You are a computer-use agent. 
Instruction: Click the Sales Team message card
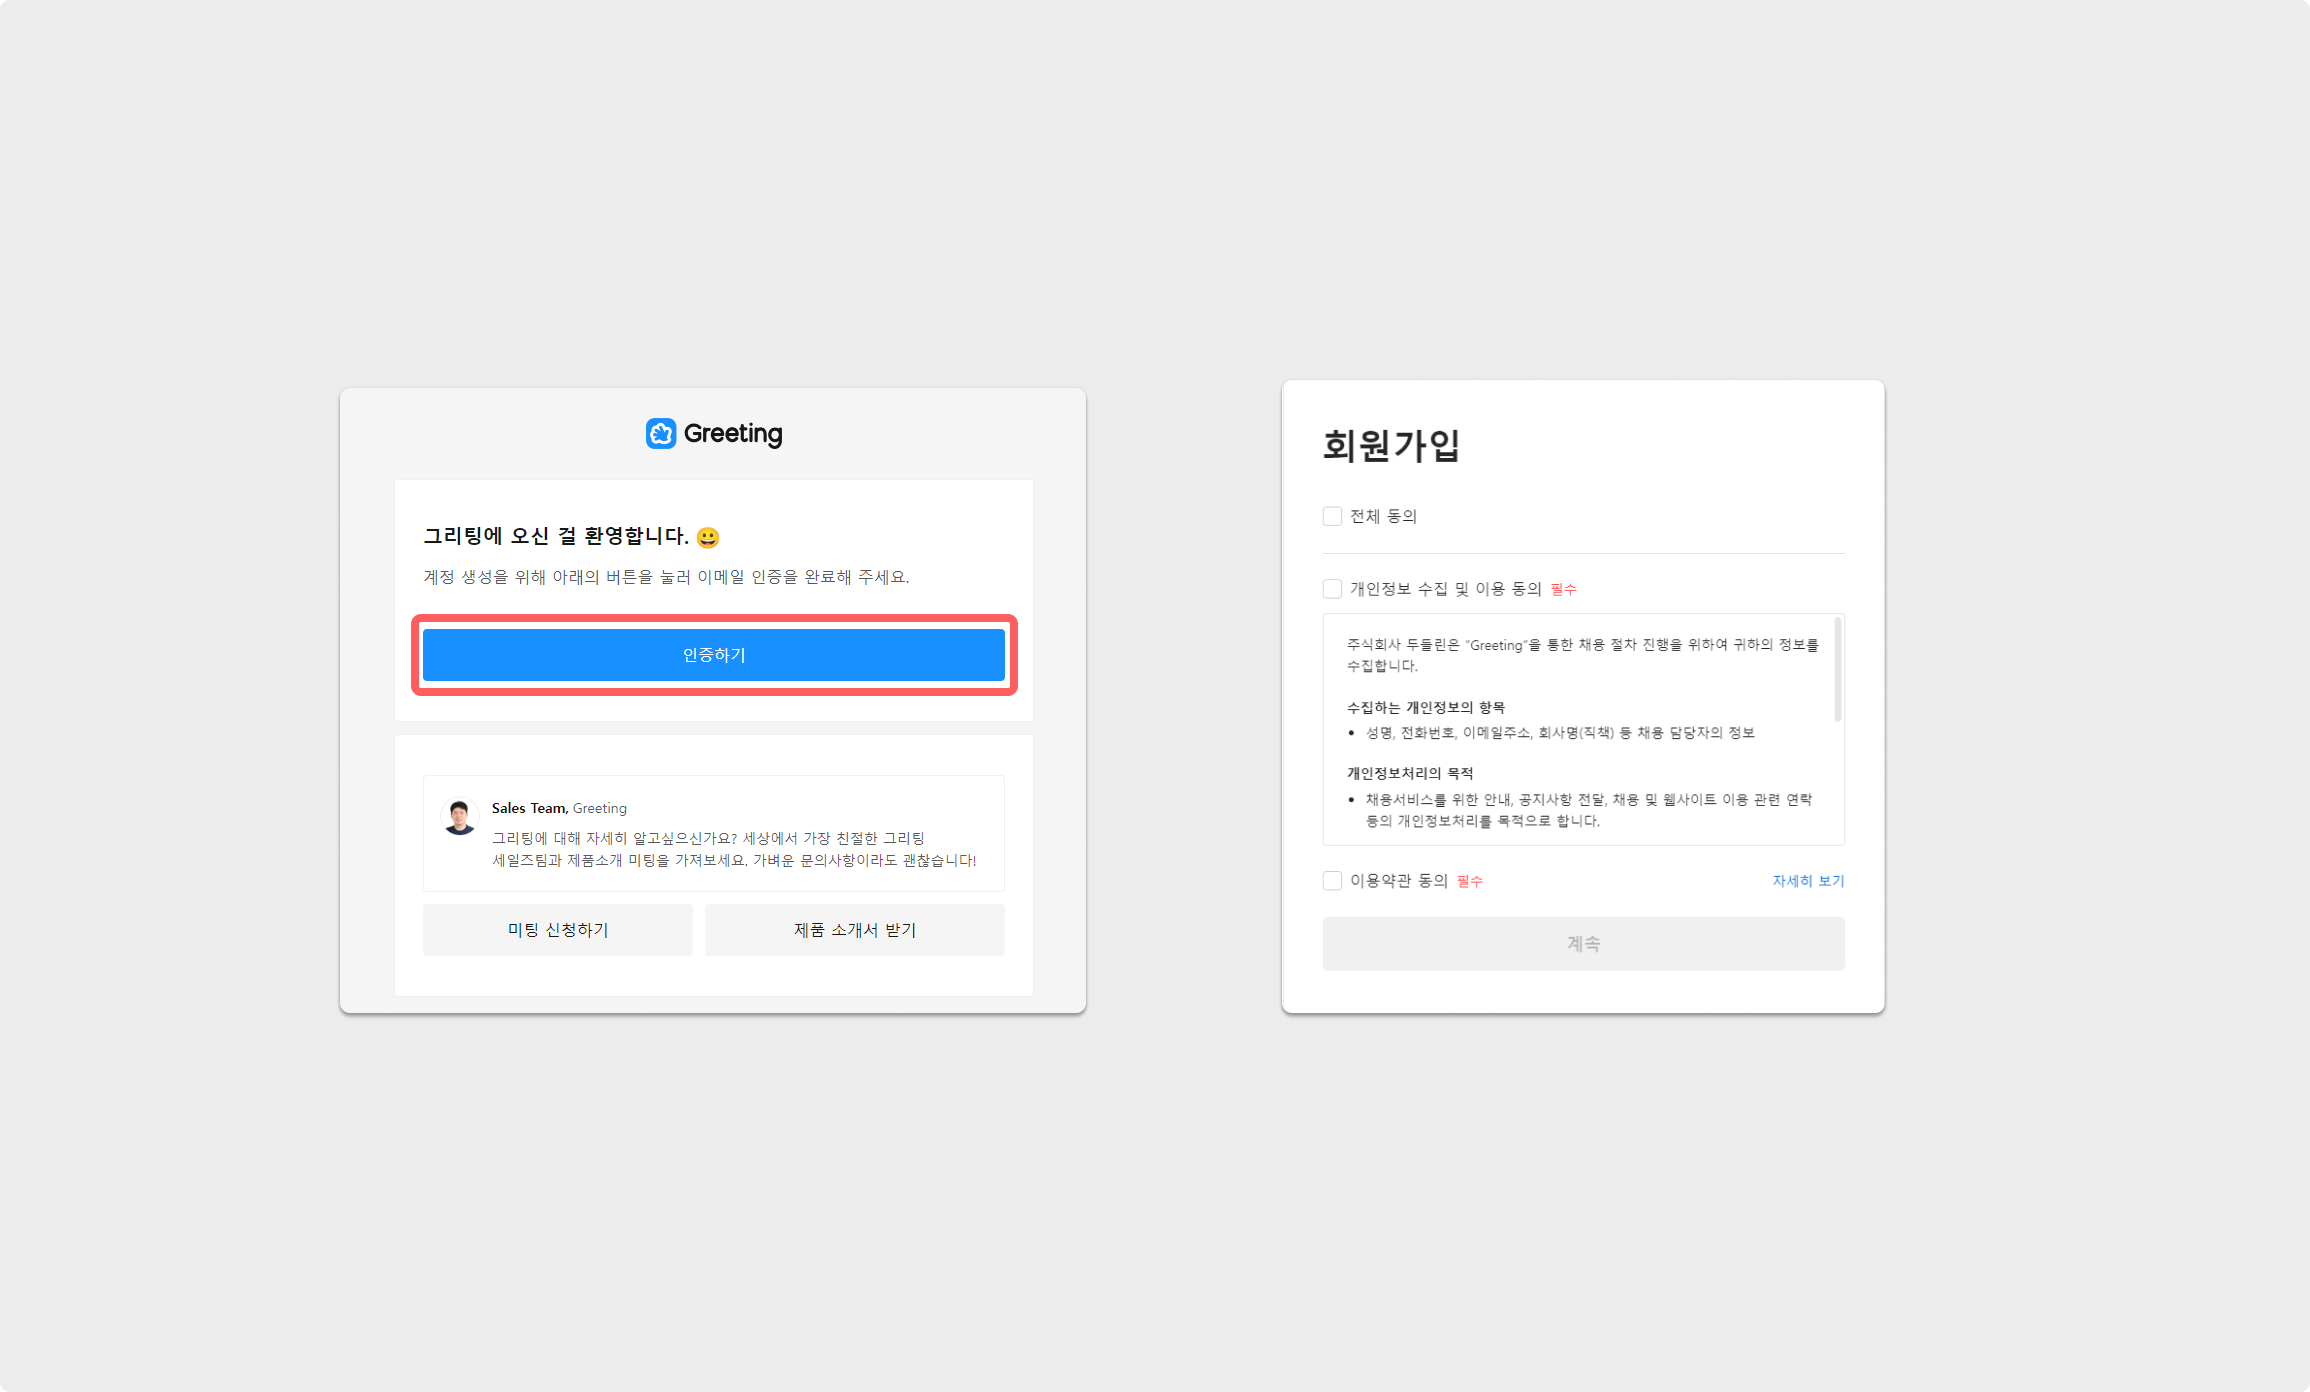tap(713, 833)
